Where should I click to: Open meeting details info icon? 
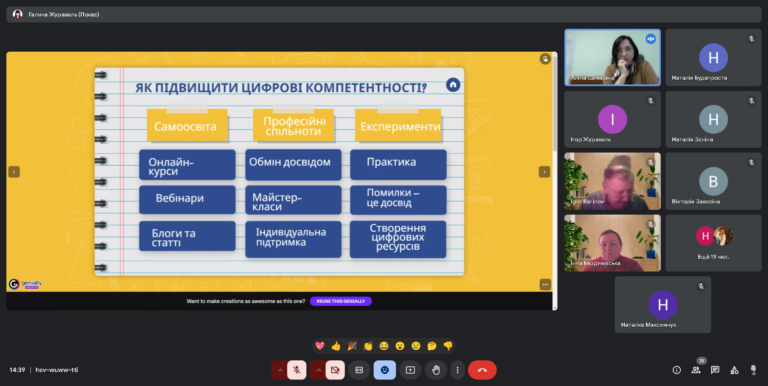(x=676, y=370)
